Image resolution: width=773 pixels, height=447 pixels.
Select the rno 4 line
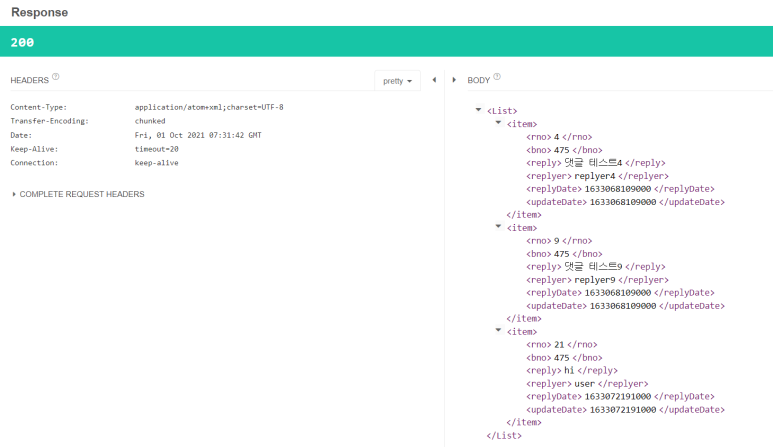tap(559, 137)
